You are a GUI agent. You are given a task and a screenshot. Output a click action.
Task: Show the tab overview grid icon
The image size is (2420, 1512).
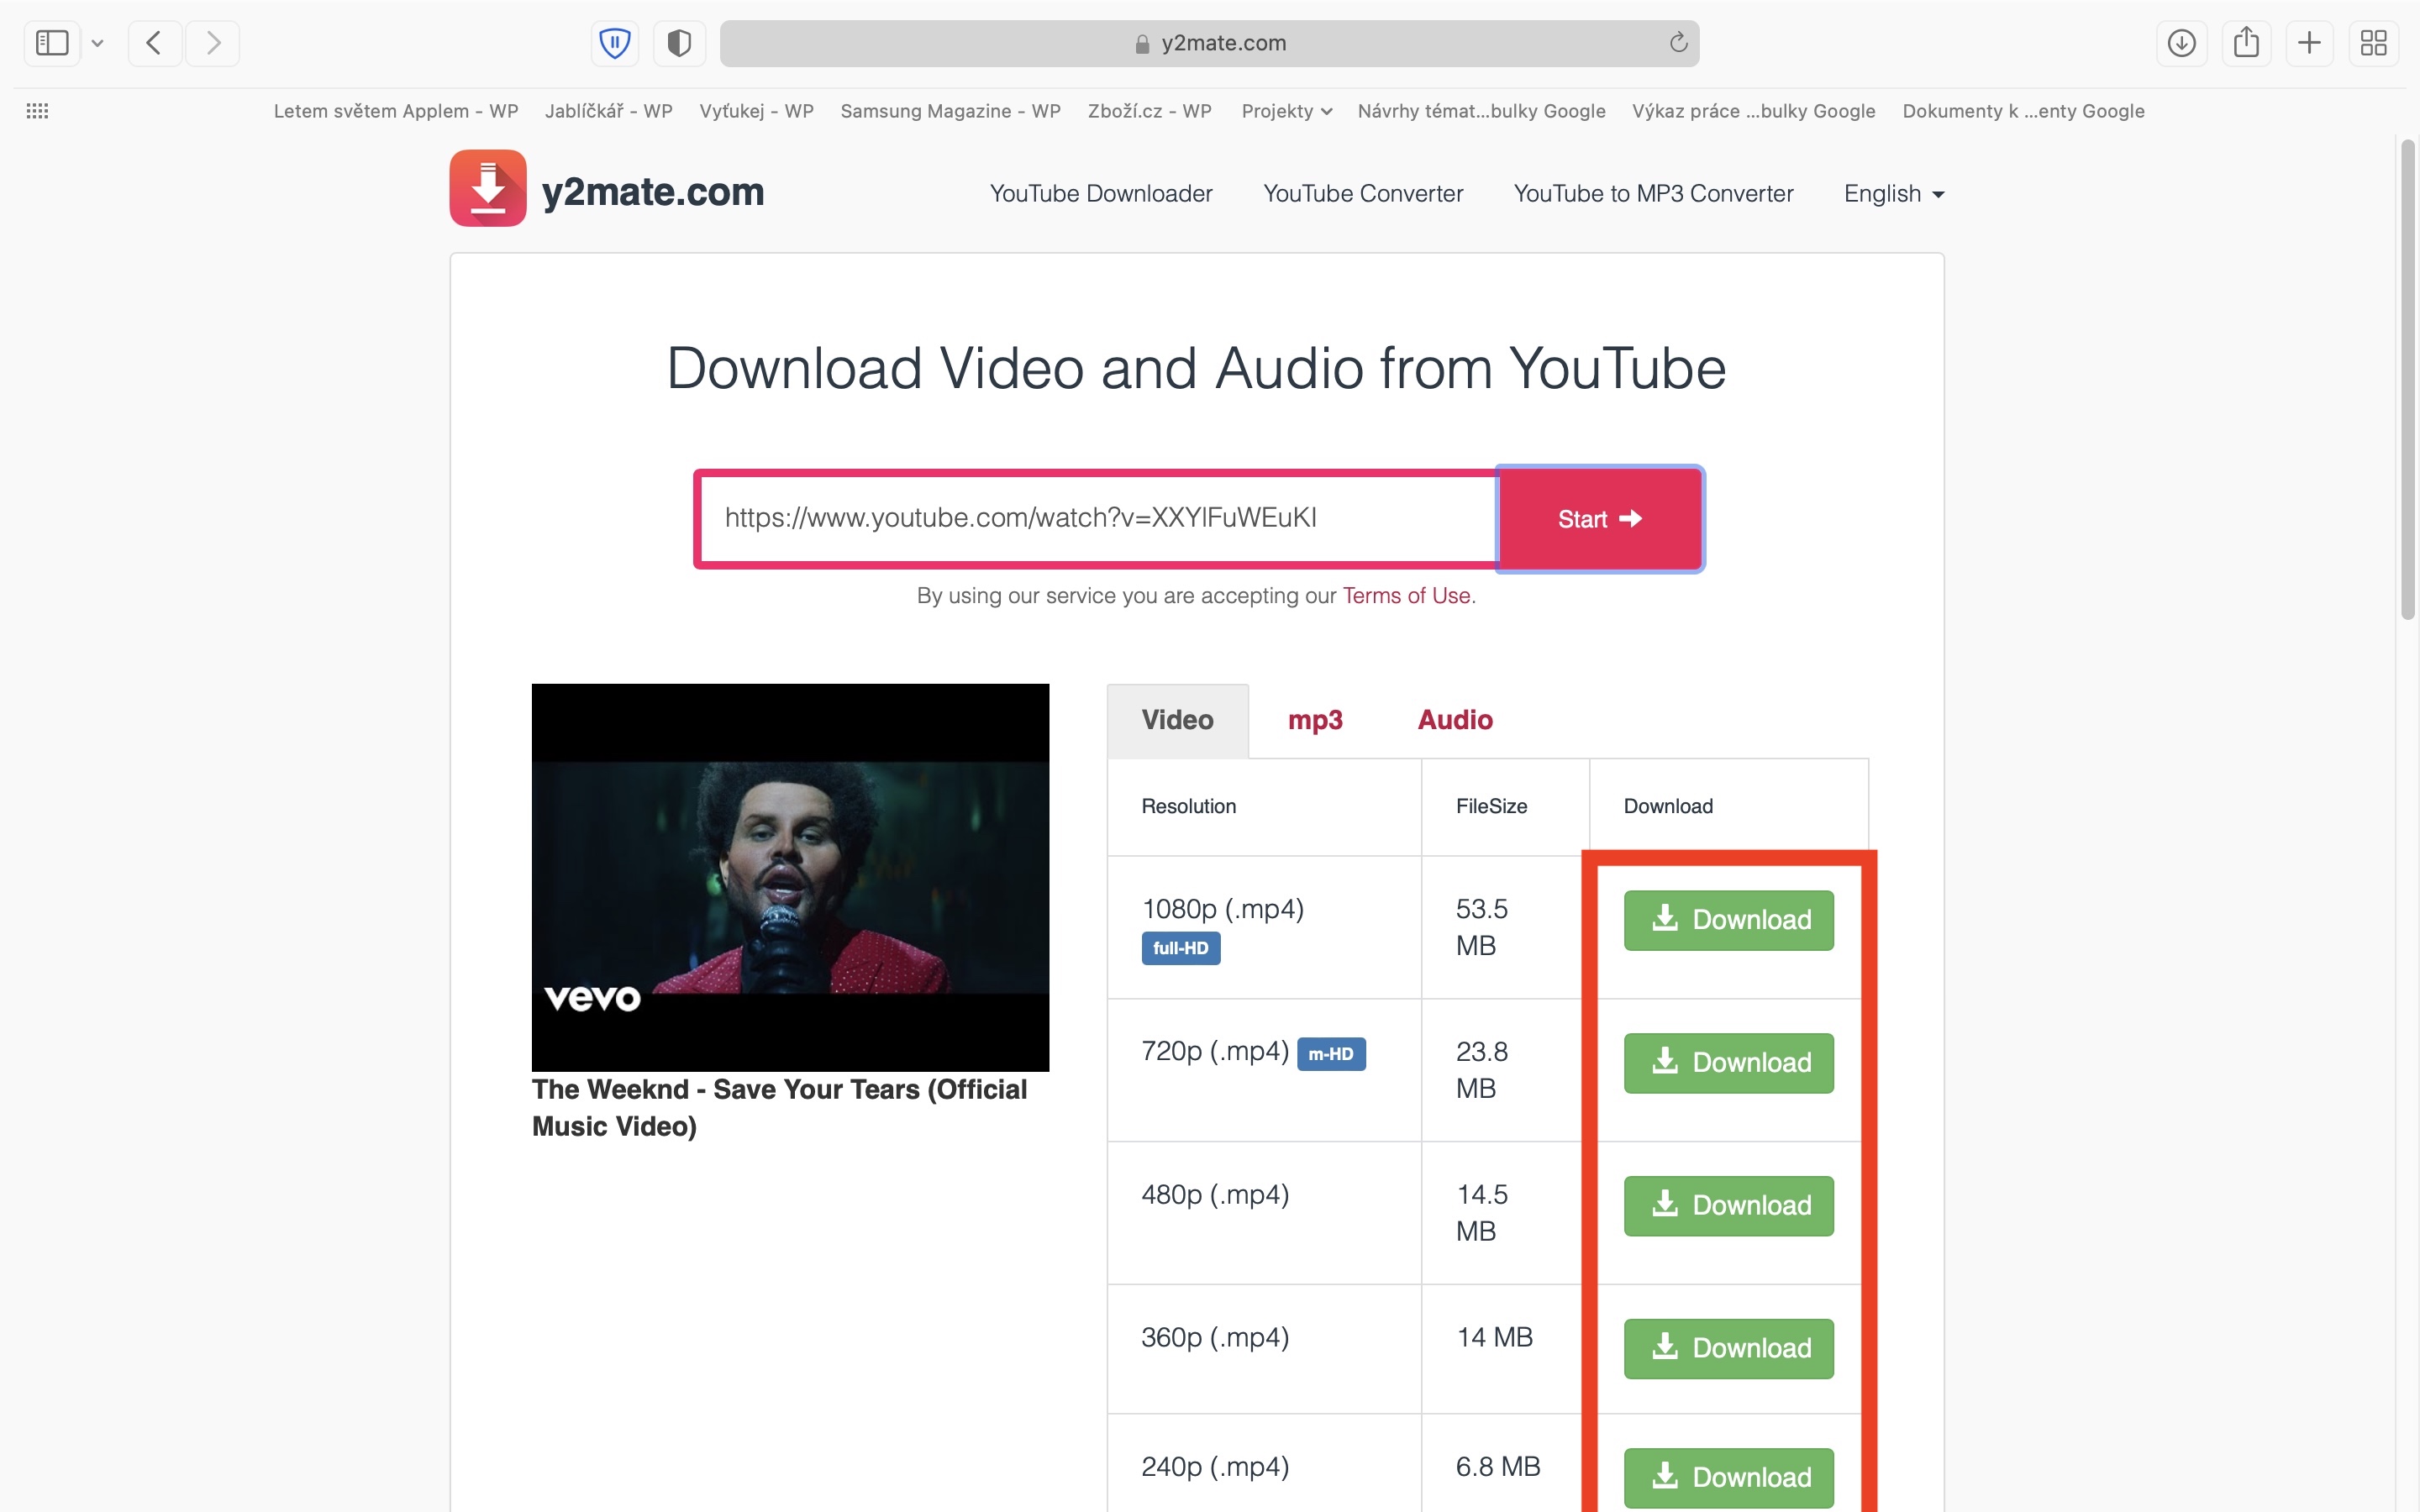pos(2373,43)
